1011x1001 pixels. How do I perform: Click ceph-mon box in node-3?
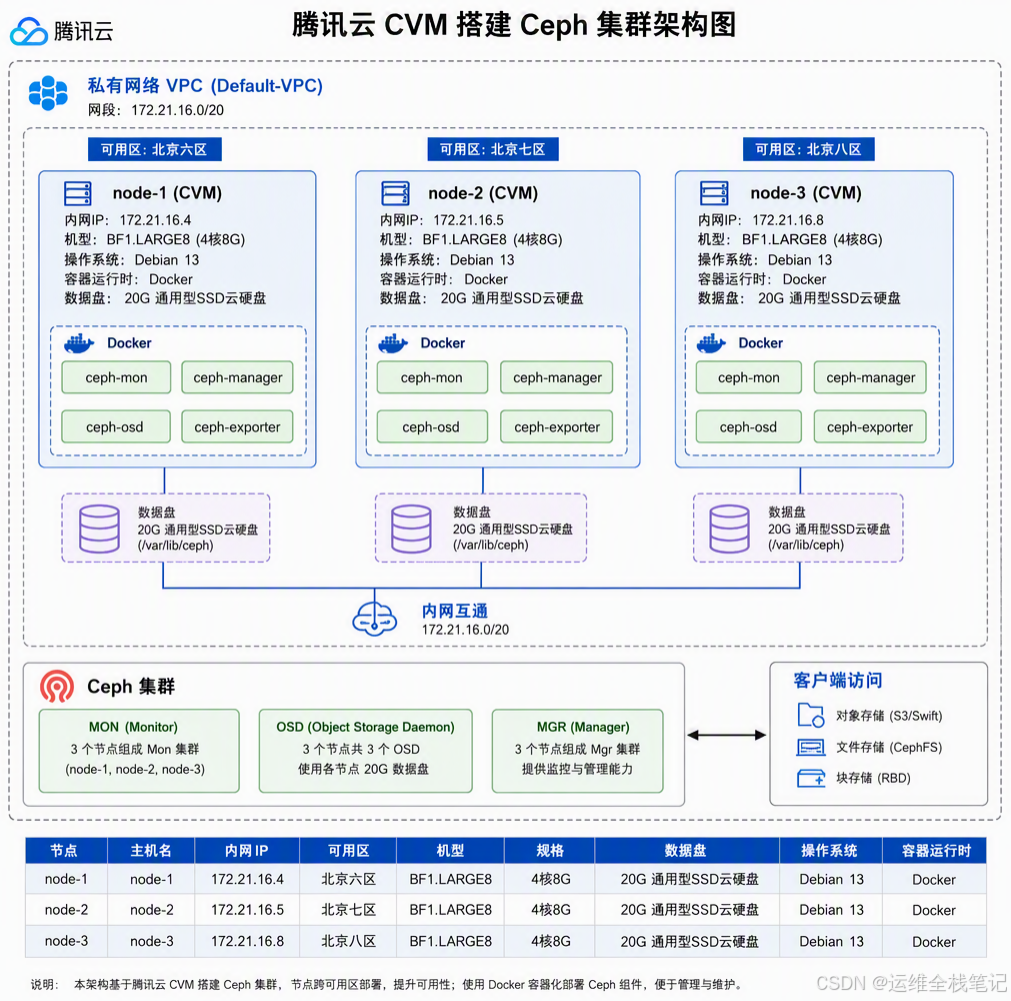pyautogui.click(x=749, y=377)
